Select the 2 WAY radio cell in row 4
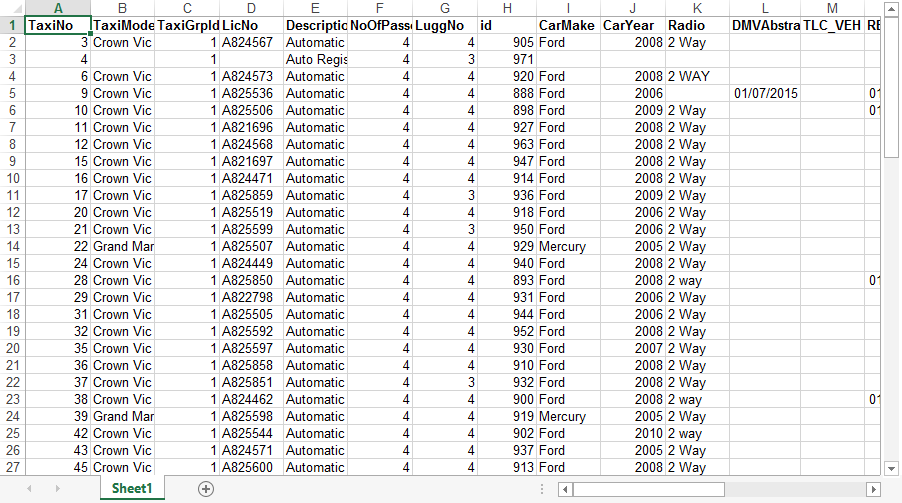 tap(697, 76)
